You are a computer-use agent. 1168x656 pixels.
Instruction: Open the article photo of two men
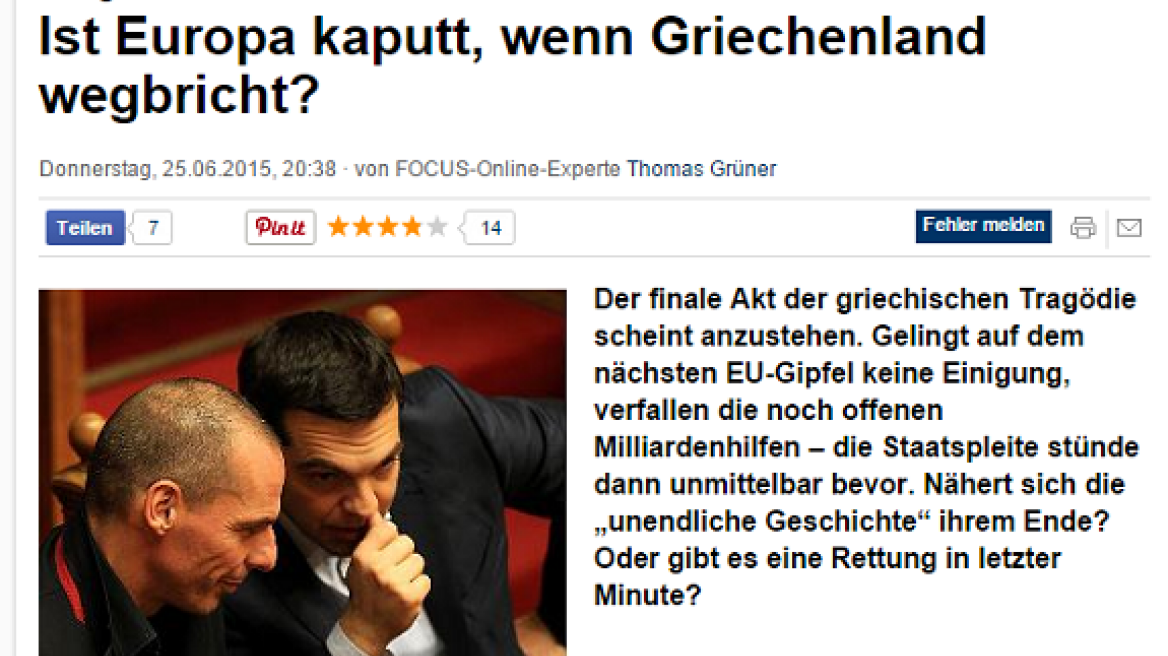tap(302, 473)
